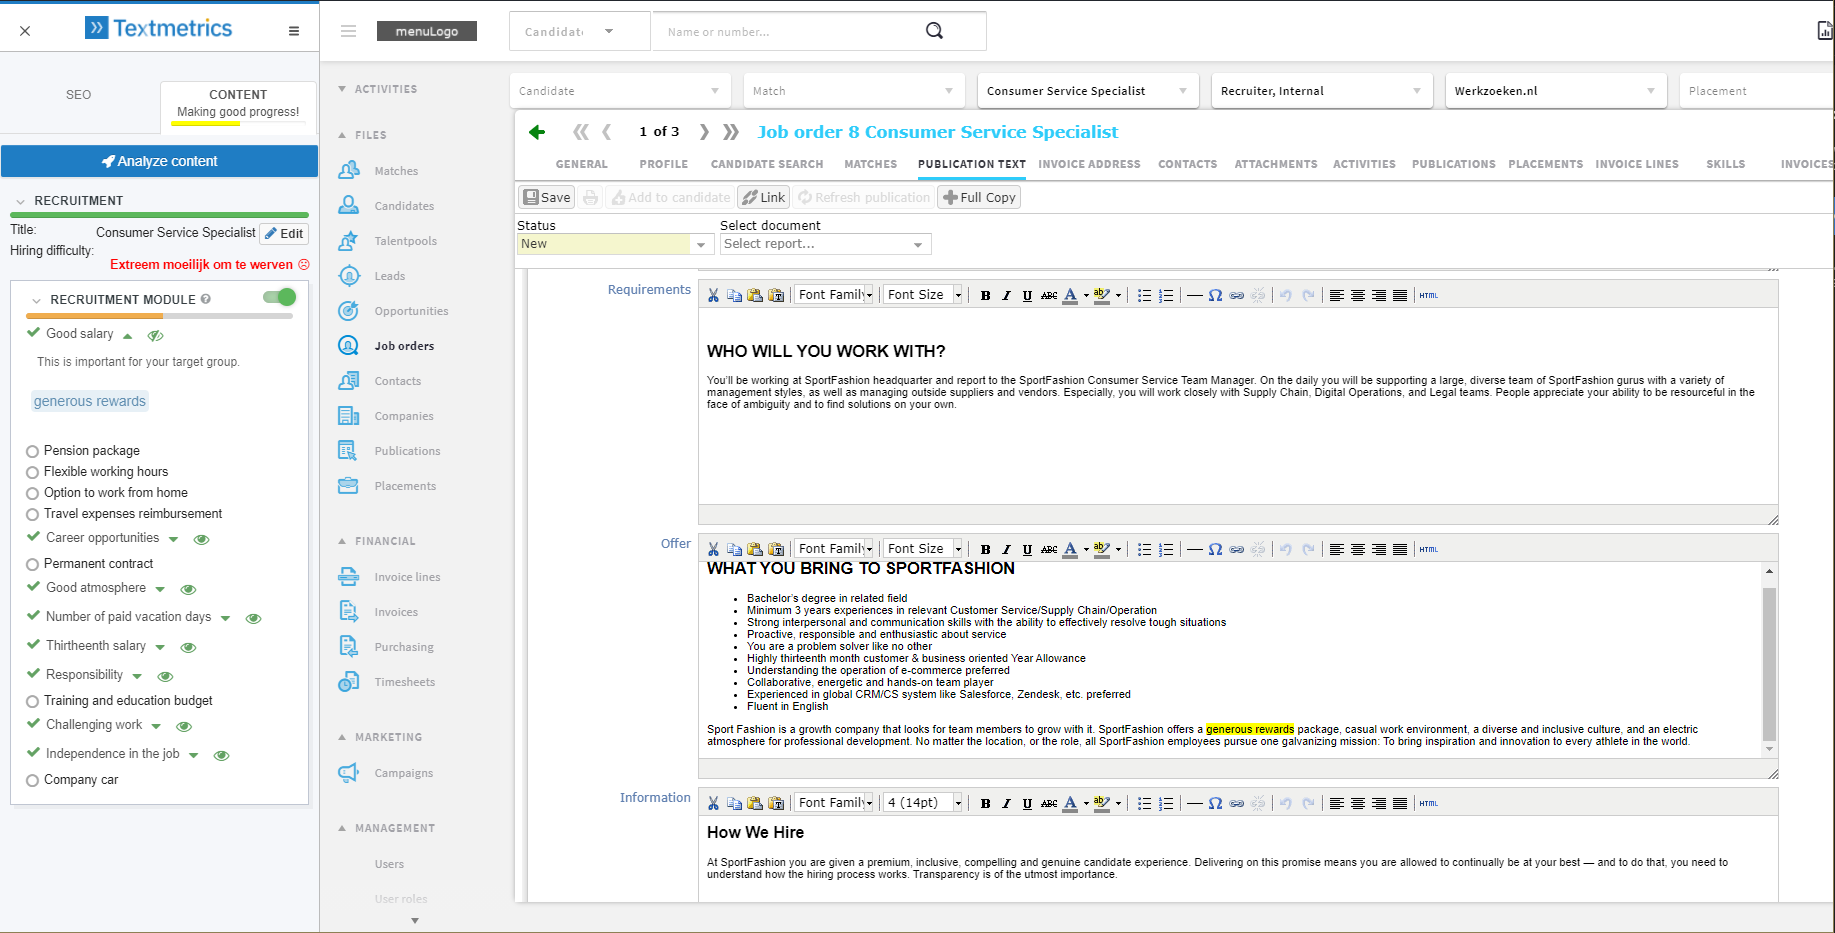
Task: Click Edit next to the title
Action: (284, 234)
